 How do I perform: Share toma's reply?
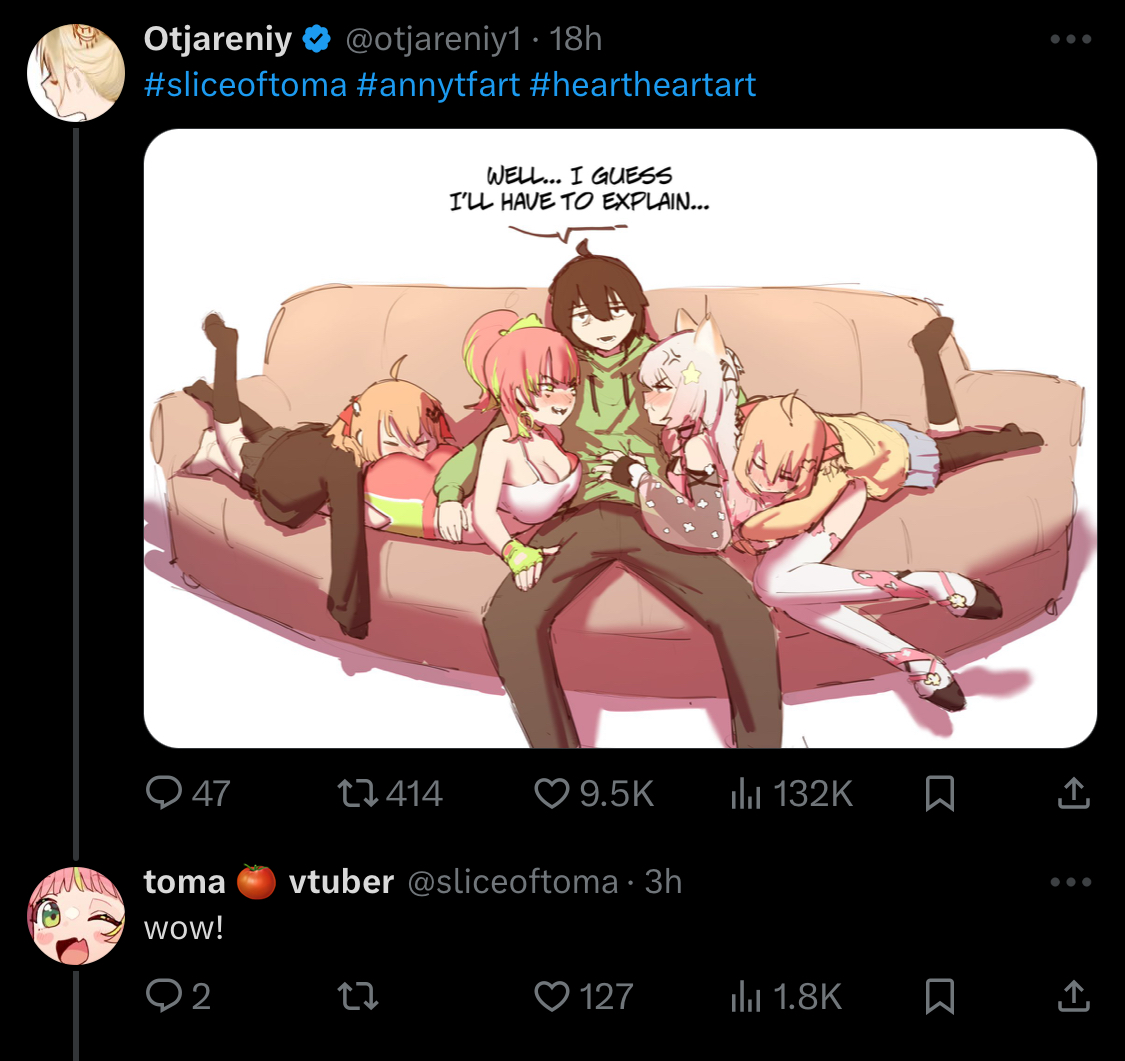(x=1073, y=996)
